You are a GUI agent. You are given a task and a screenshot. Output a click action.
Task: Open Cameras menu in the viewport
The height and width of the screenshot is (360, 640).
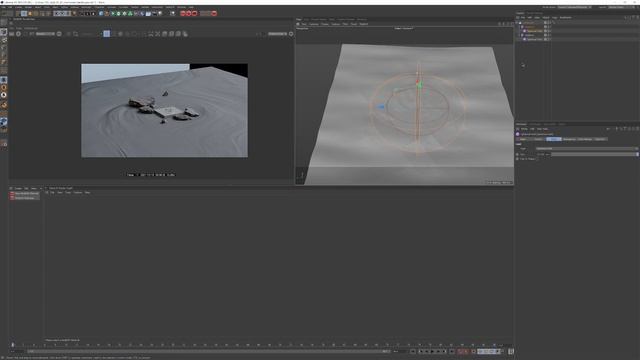(x=314, y=24)
